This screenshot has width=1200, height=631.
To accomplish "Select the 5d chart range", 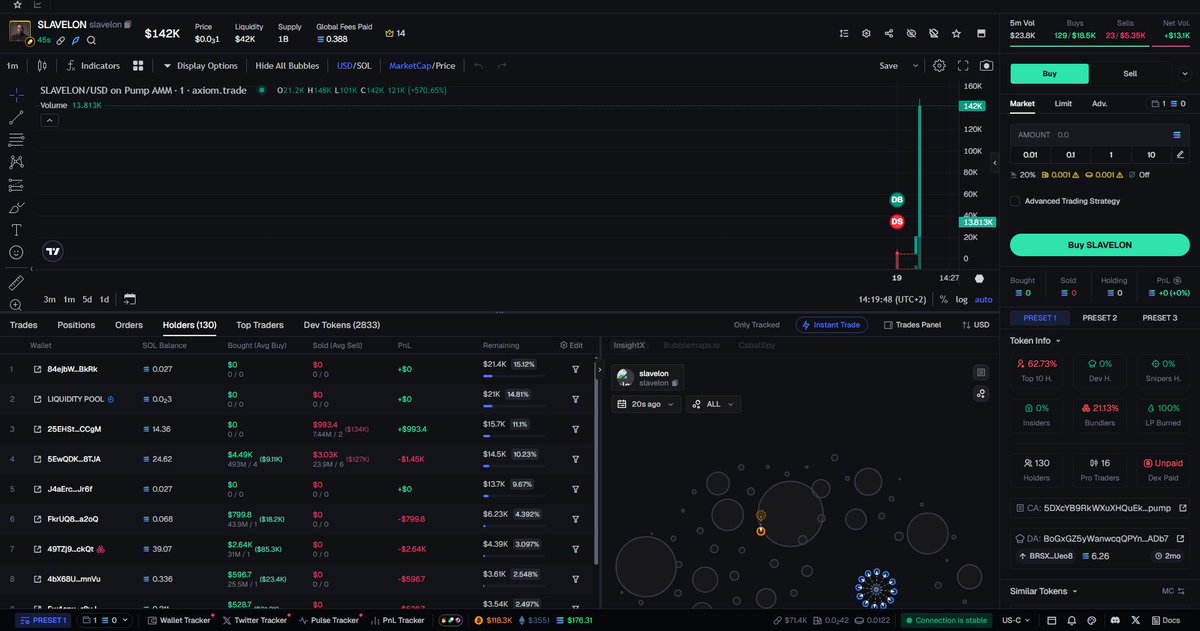I will pyautogui.click(x=87, y=299).
